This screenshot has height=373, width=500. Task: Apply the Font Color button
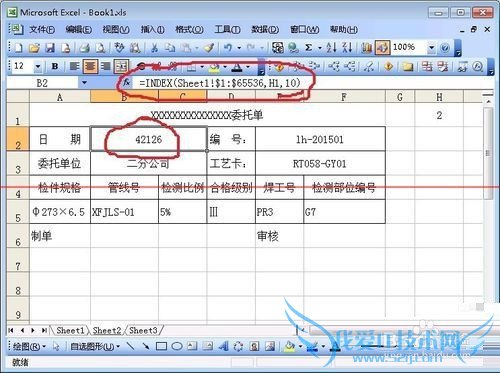237,67
